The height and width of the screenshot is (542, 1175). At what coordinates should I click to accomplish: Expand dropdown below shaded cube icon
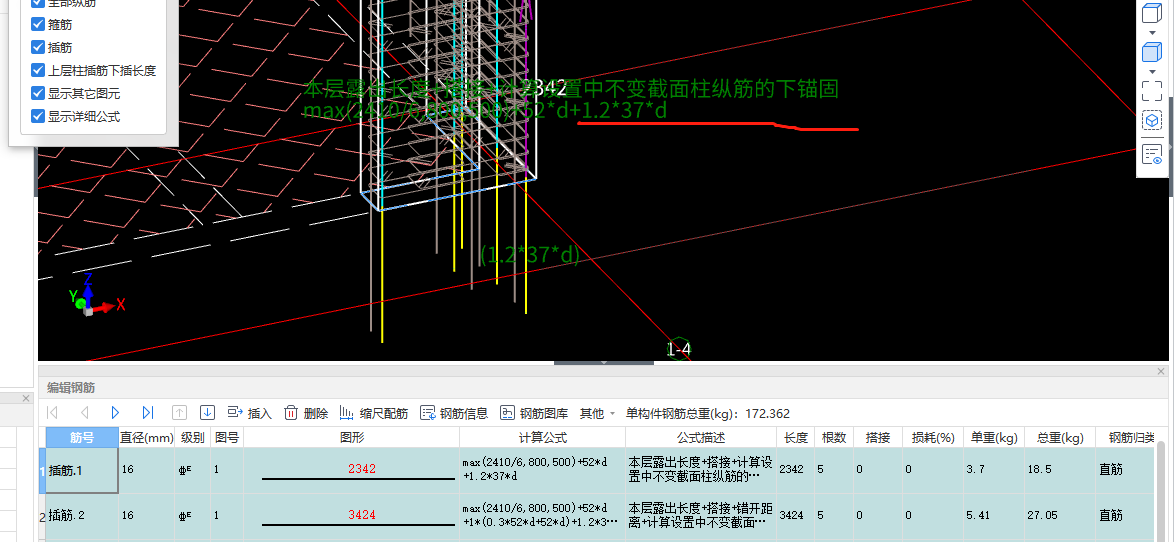pos(1152,72)
